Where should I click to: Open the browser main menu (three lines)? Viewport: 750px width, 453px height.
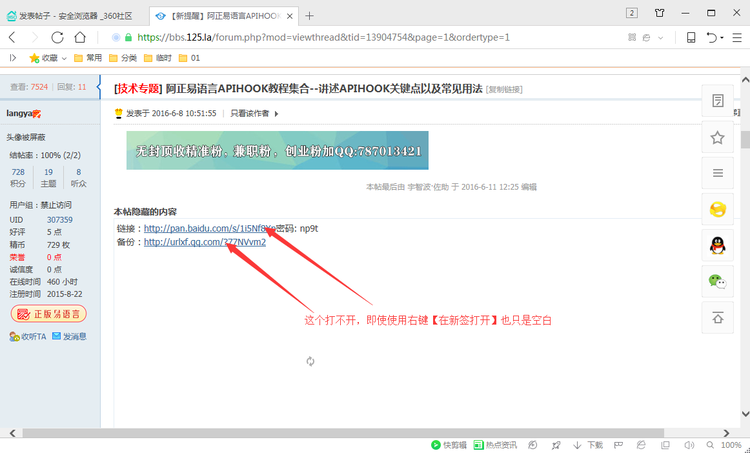tap(737, 37)
